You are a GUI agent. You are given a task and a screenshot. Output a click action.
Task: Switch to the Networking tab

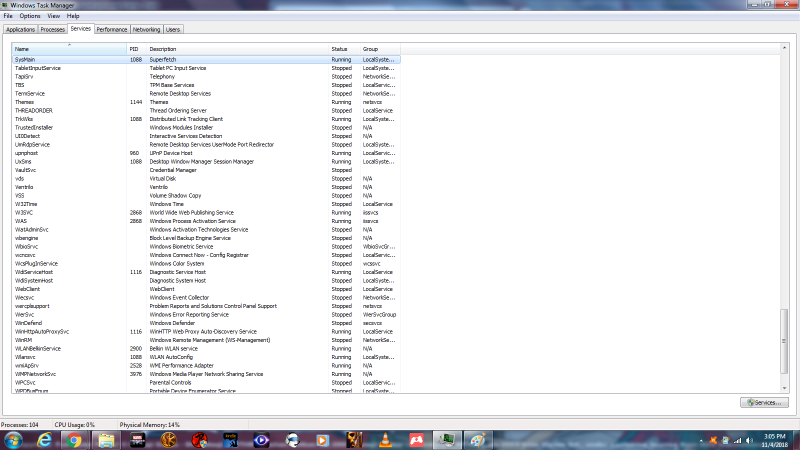tap(146, 30)
